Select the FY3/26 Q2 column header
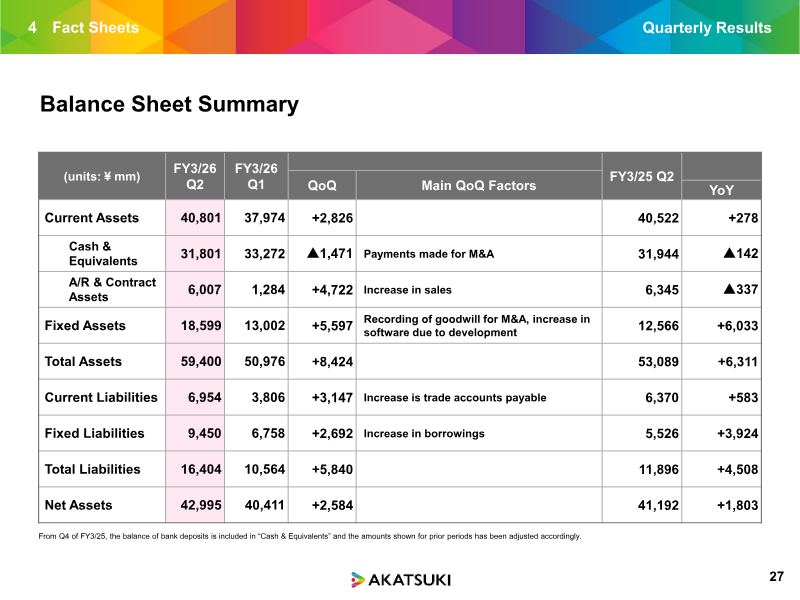800x600 pixels. (196, 176)
